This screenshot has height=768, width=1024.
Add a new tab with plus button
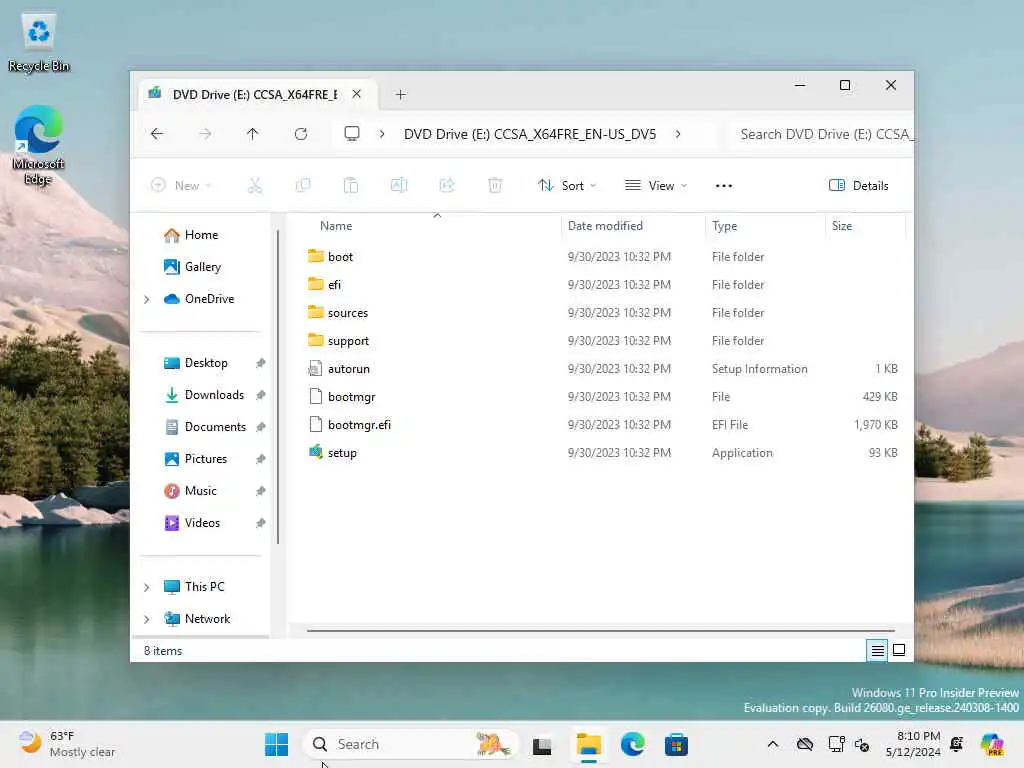point(401,95)
